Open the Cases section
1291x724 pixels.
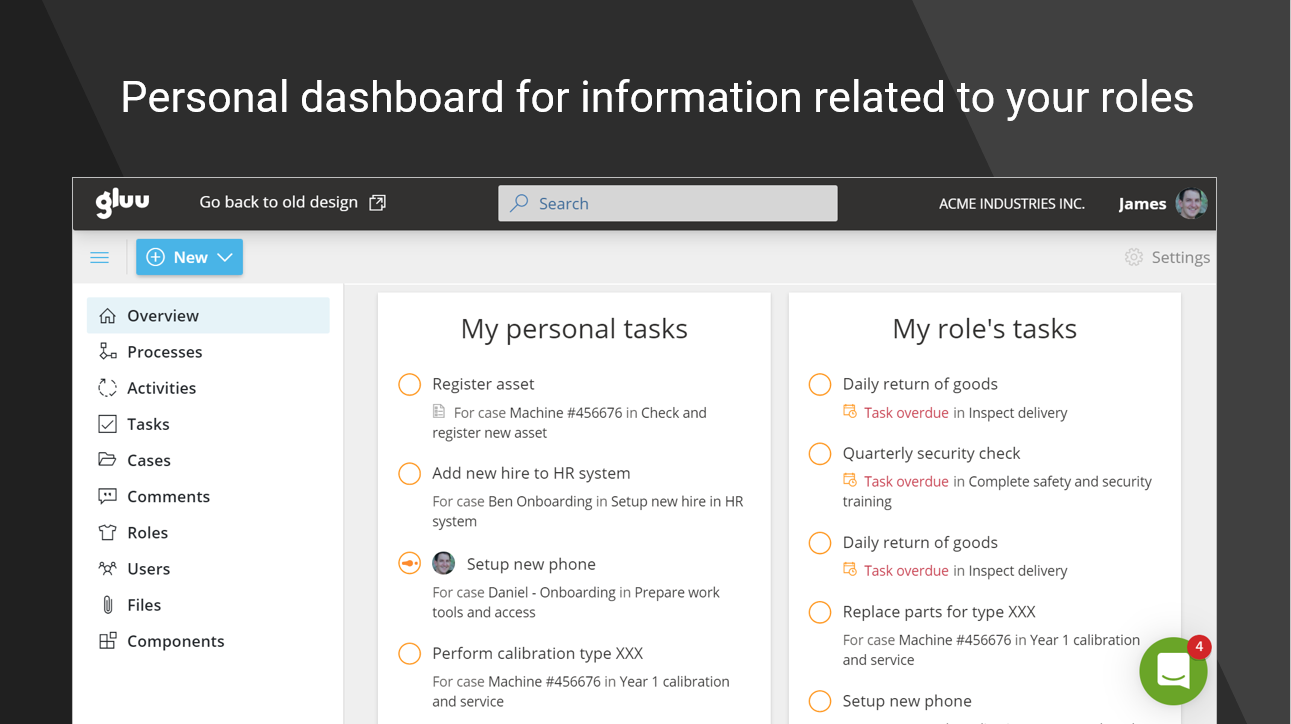click(148, 461)
